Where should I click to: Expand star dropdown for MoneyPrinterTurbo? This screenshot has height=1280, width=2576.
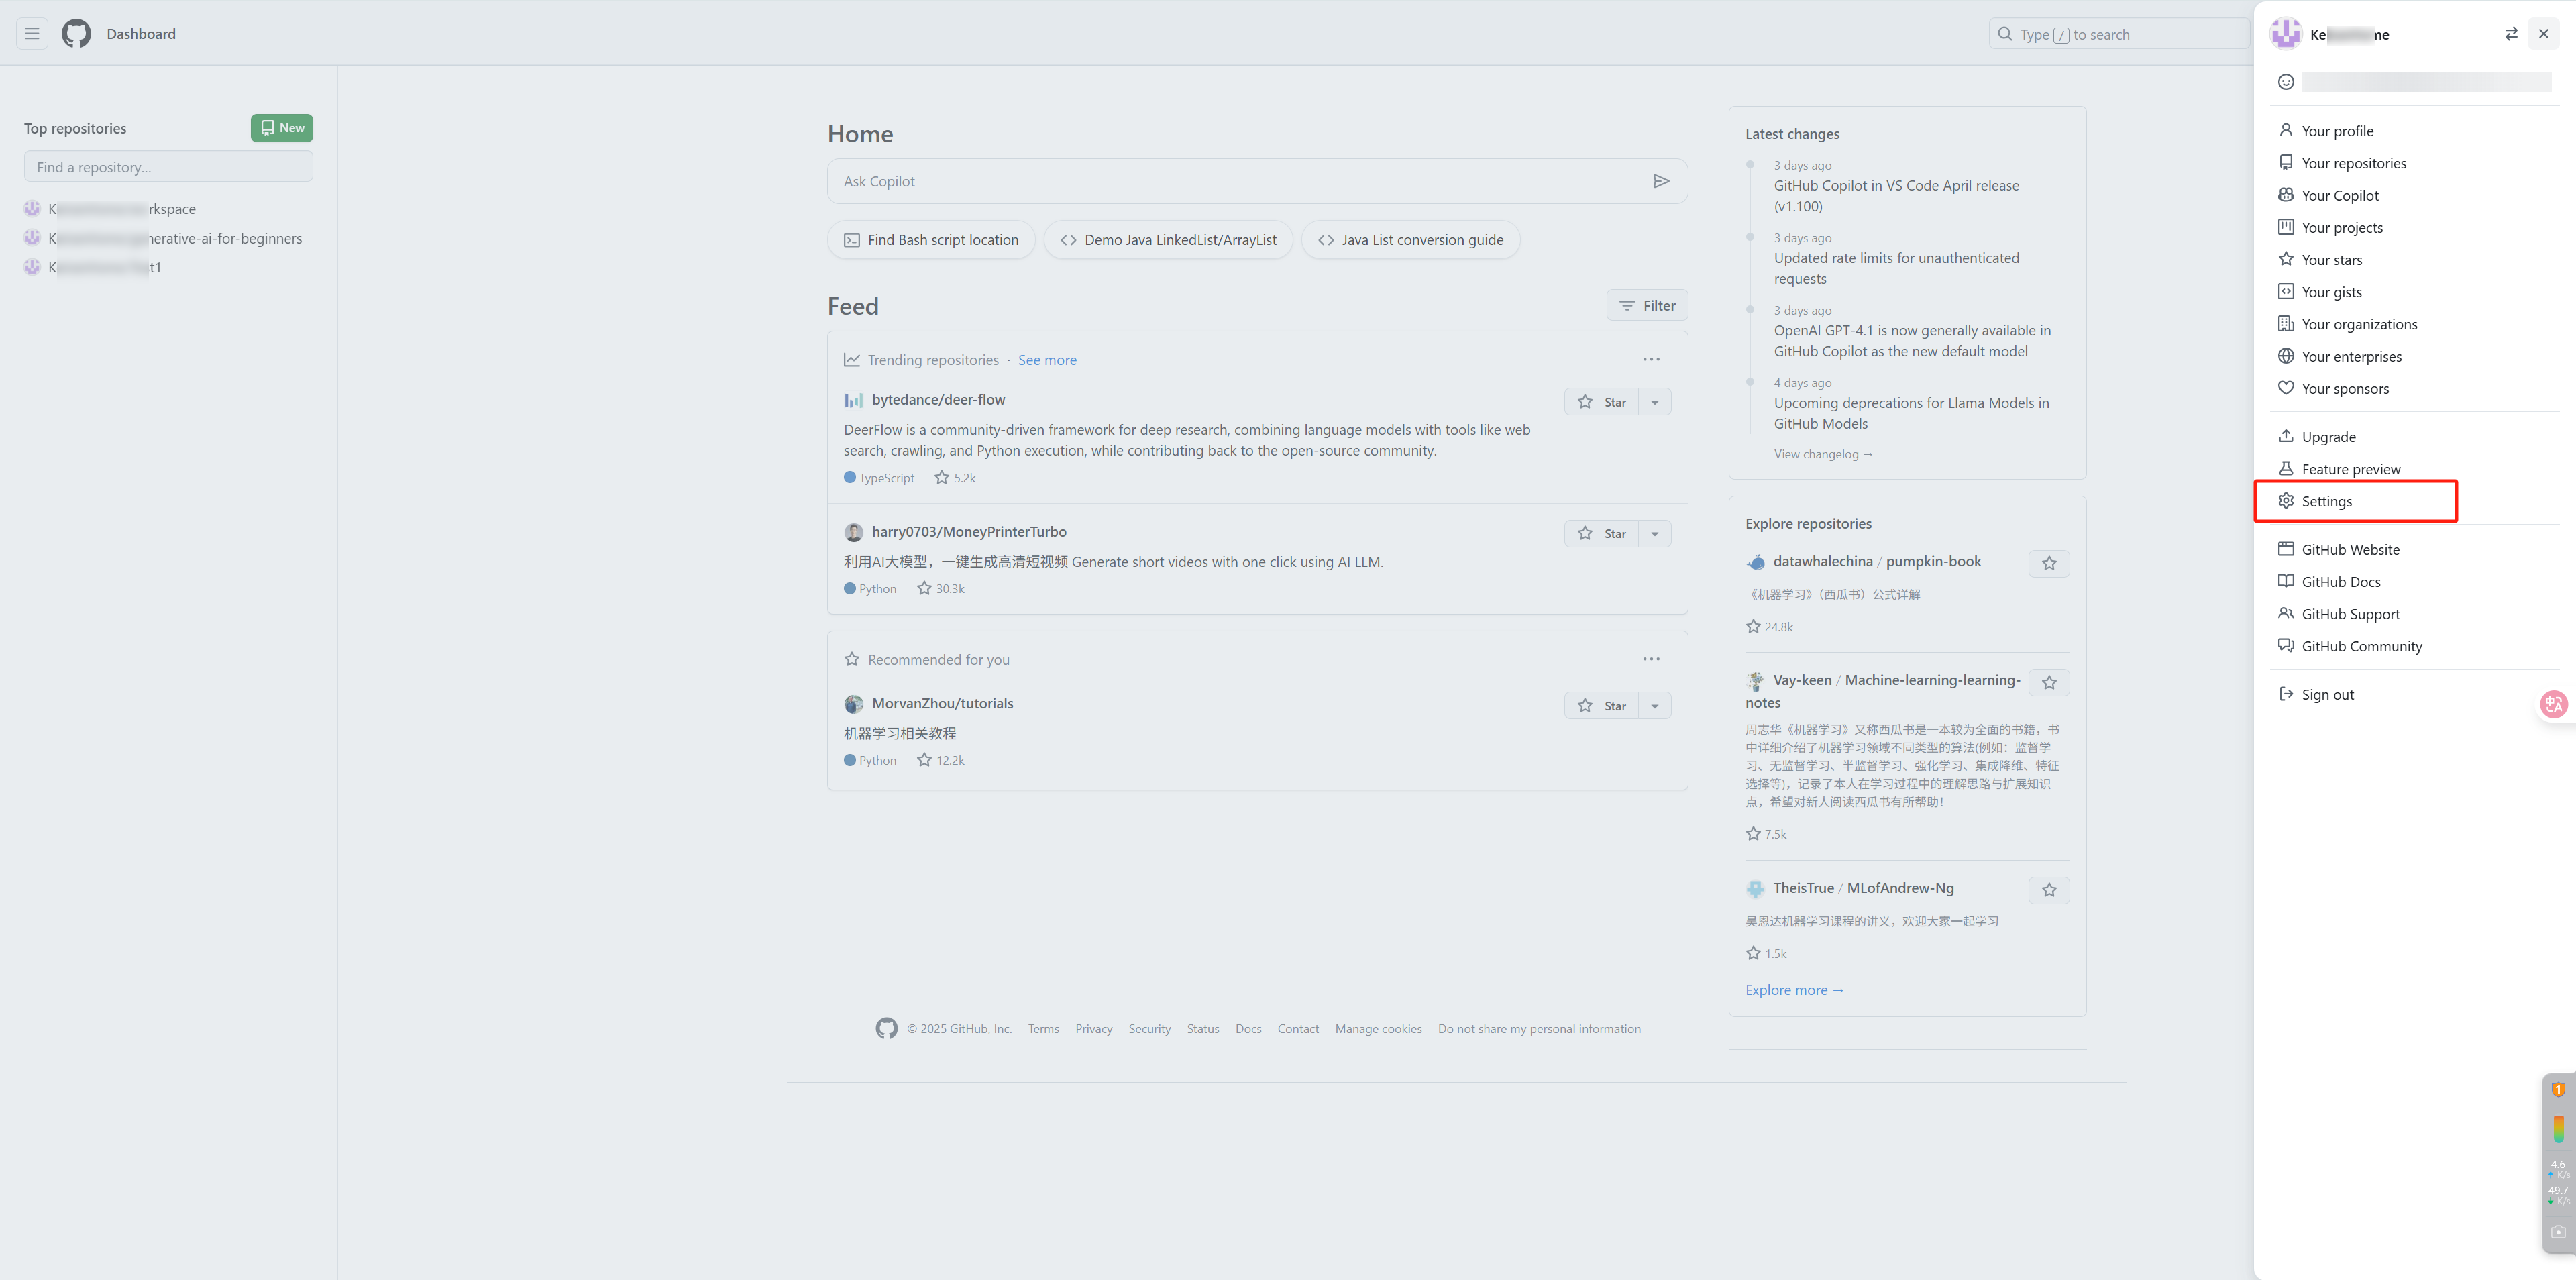point(1655,534)
